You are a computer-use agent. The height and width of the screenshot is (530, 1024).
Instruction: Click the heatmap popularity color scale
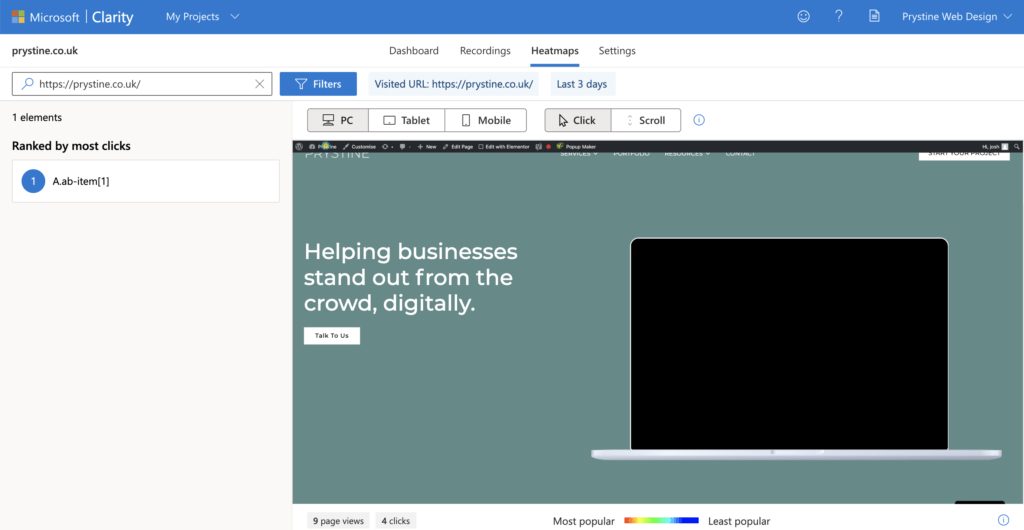pos(661,520)
